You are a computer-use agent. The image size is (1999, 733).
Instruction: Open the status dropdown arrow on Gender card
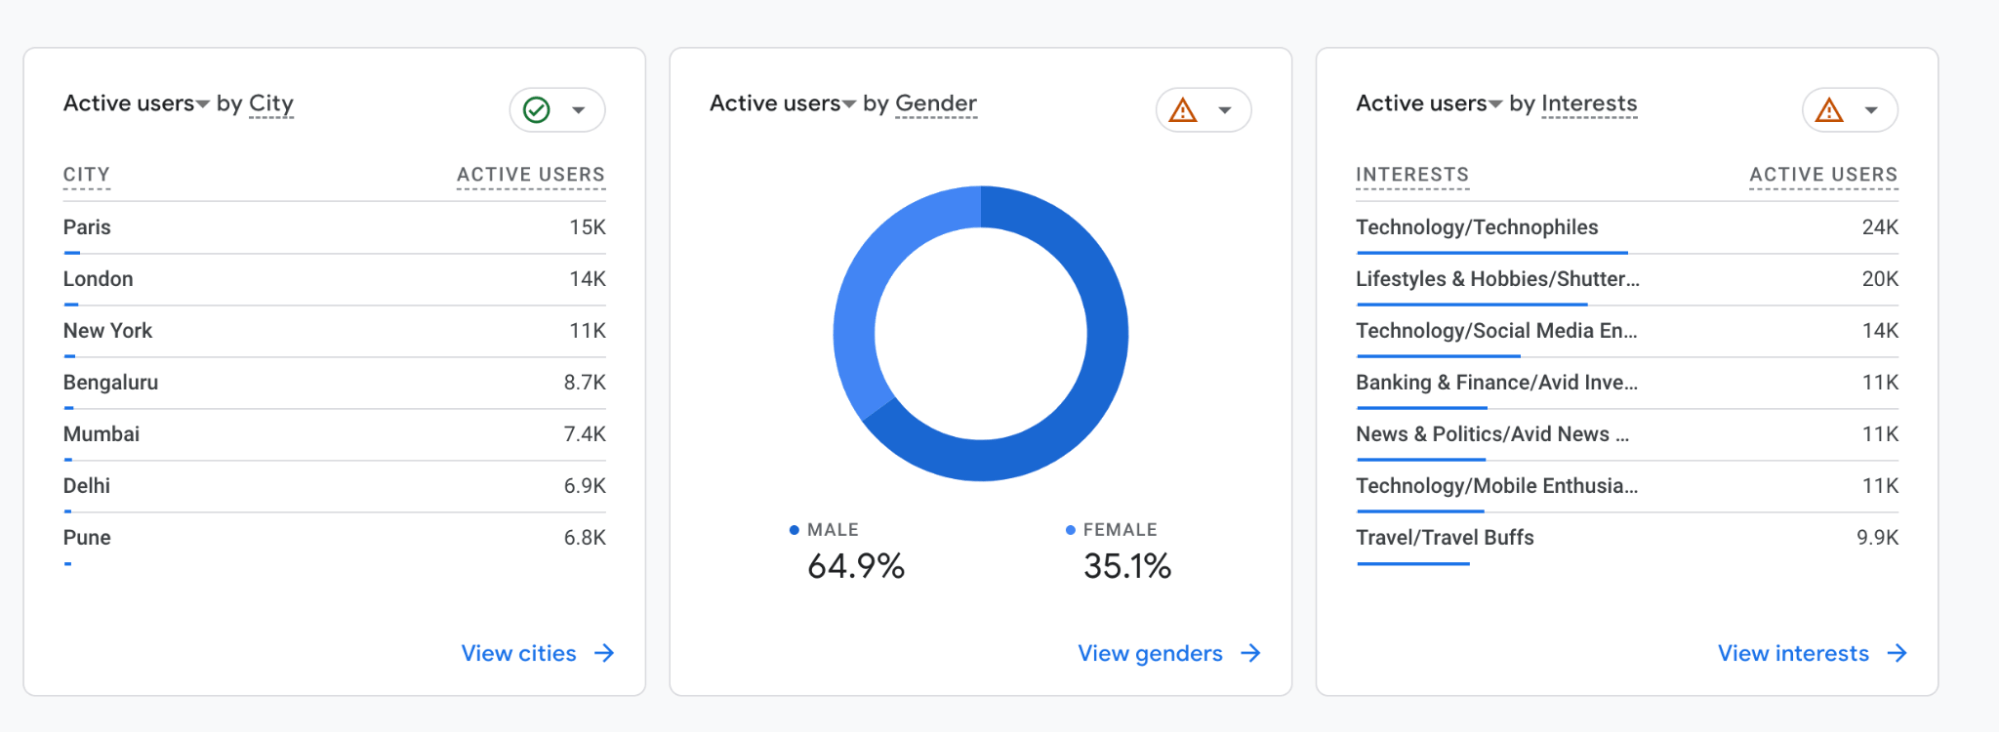[x=1223, y=110]
